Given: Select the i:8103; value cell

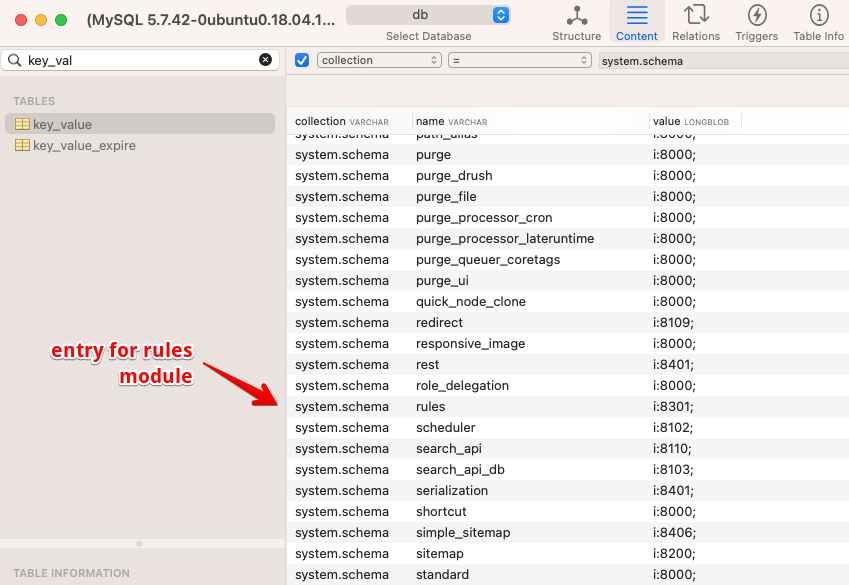Looking at the screenshot, I should pos(673,470).
